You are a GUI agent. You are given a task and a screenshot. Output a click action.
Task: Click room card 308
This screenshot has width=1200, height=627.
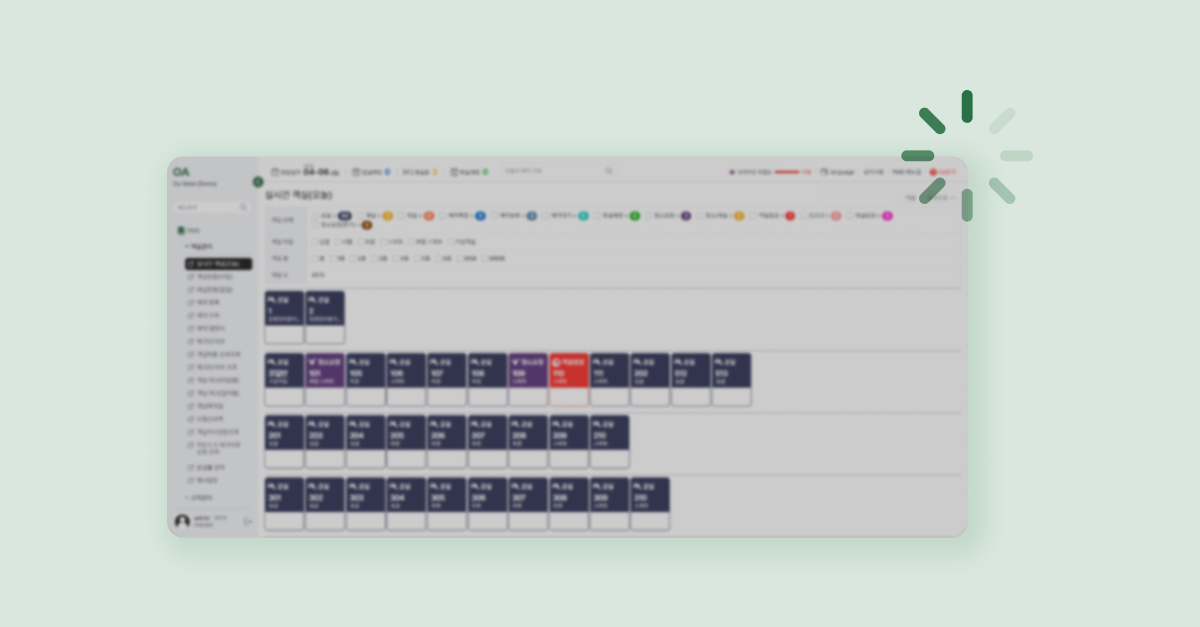[x=569, y=504]
